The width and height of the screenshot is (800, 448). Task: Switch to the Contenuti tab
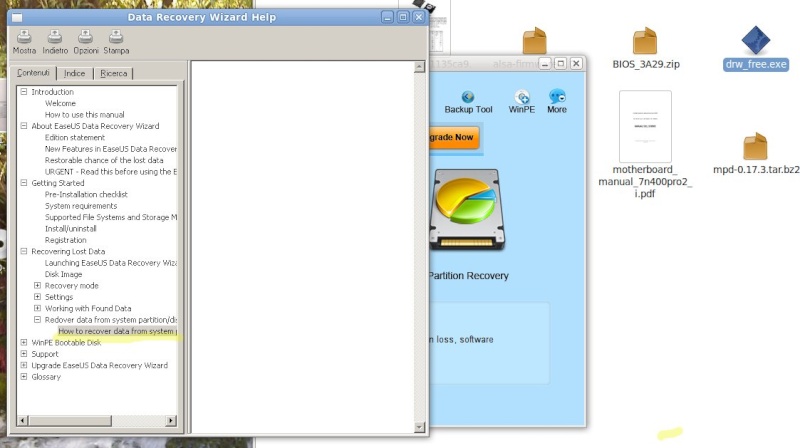(x=33, y=73)
